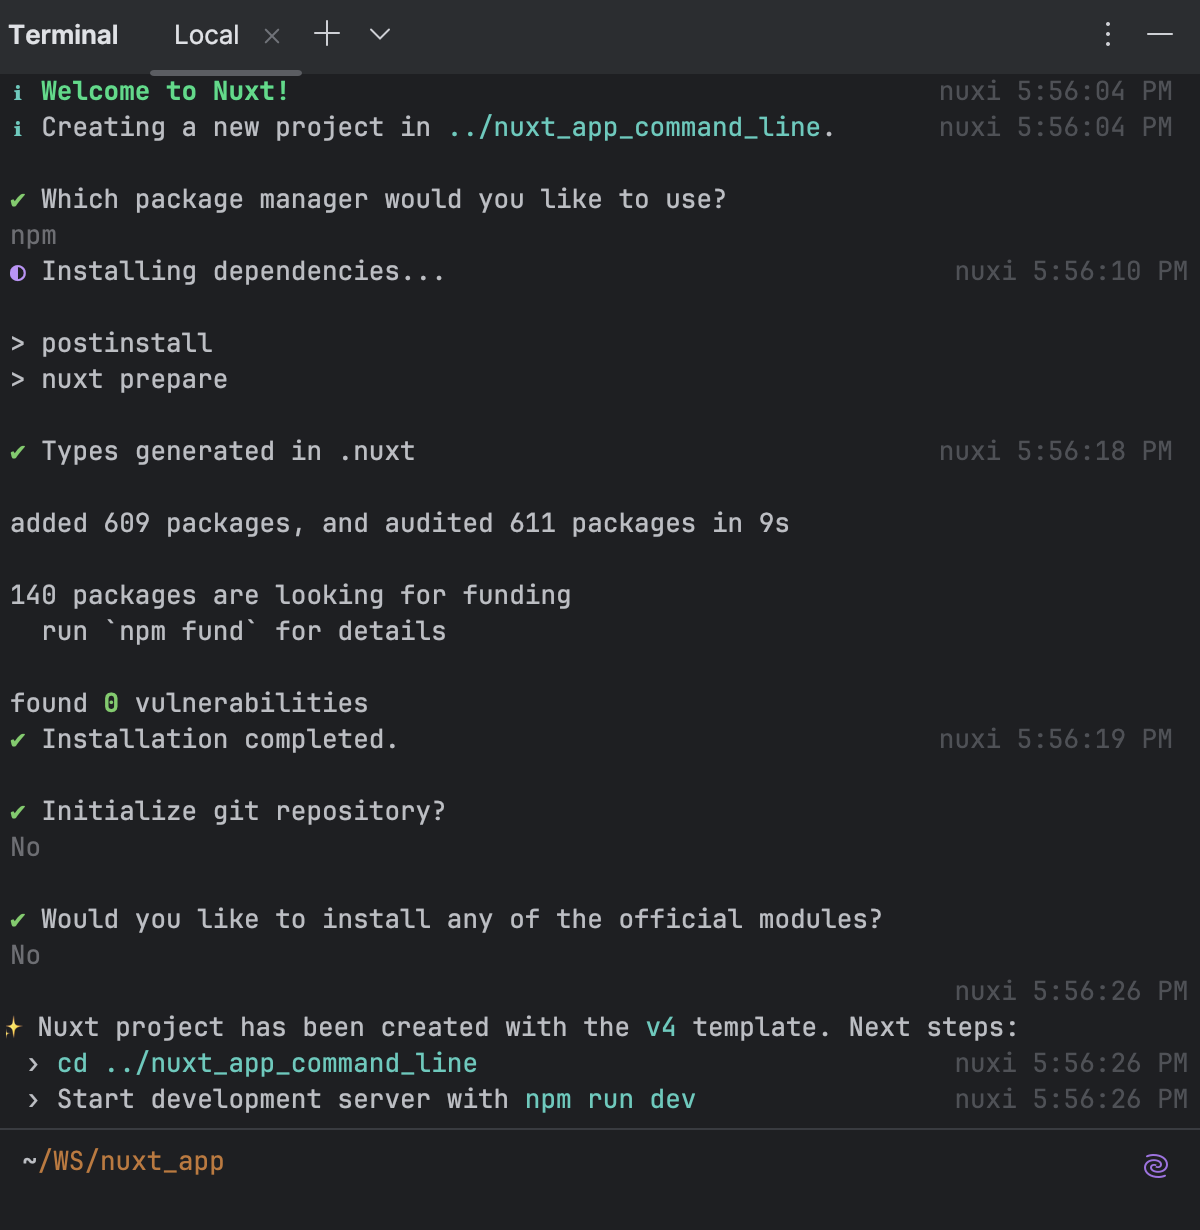The image size is (1200, 1230).
Task: Open a new terminal tab with the plus icon
Action: [326, 34]
